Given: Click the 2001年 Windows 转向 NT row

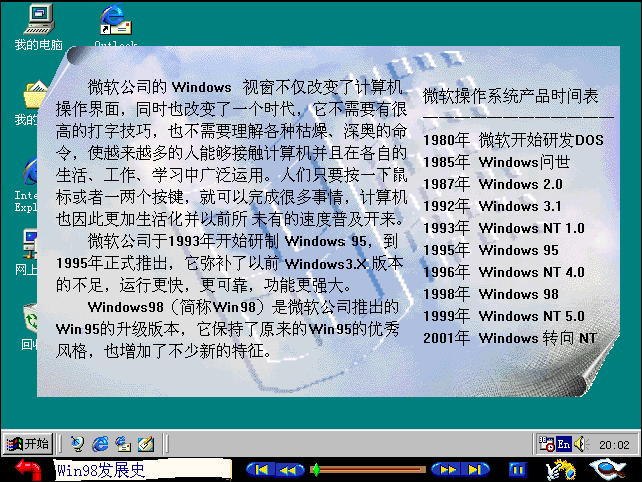Looking at the screenshot, I should click(510, 338).
